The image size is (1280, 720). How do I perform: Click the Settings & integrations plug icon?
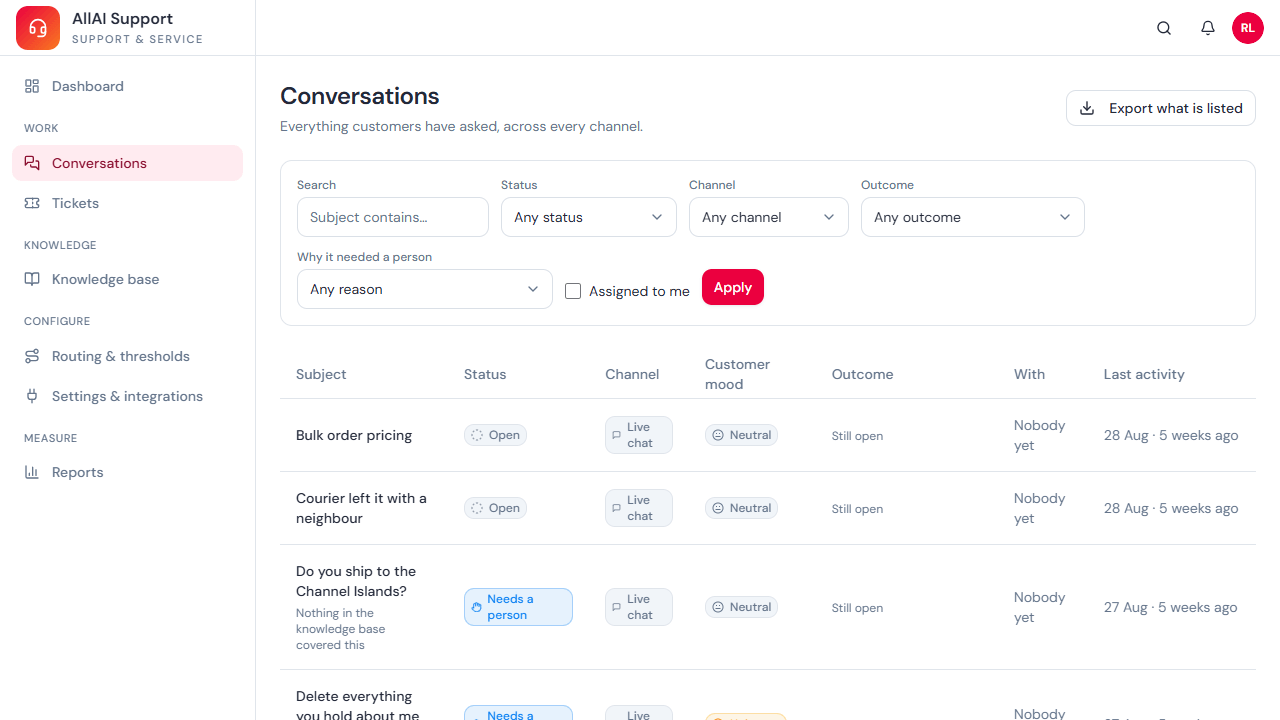tap(32, 396)
